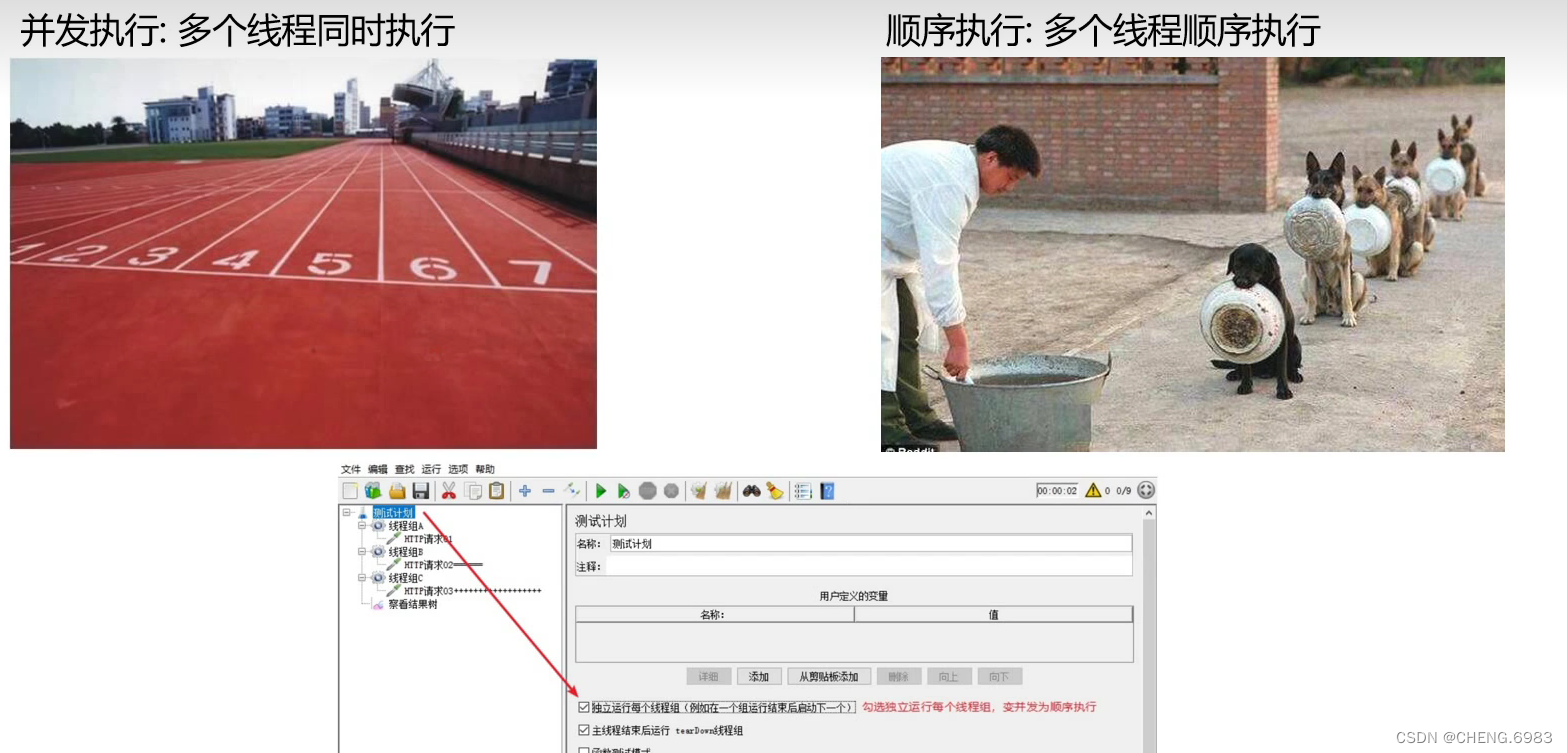Viewport: 1567px width, 753px height.
Task: Open the 文件 menu
Action: (x=350, y=469)
